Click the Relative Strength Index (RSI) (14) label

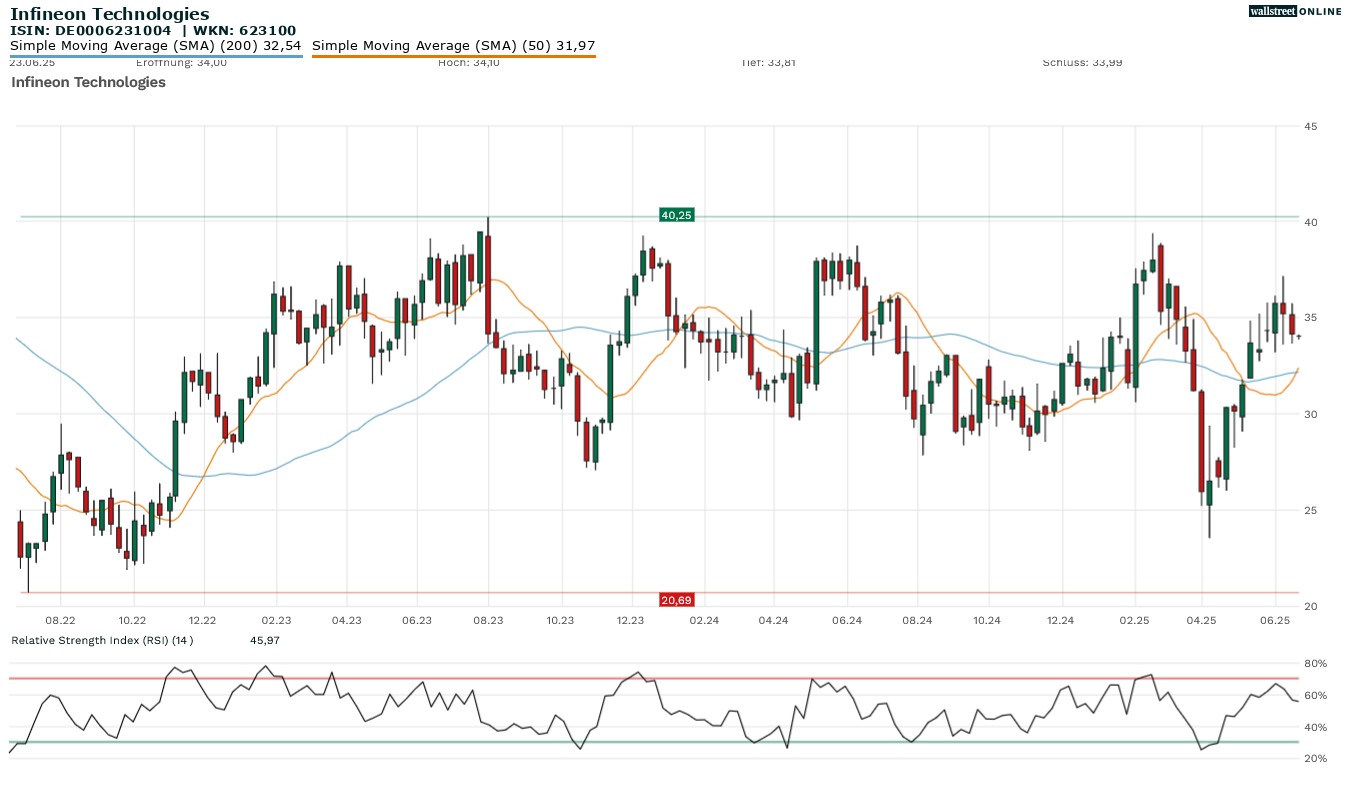click(x=102, y=640)
